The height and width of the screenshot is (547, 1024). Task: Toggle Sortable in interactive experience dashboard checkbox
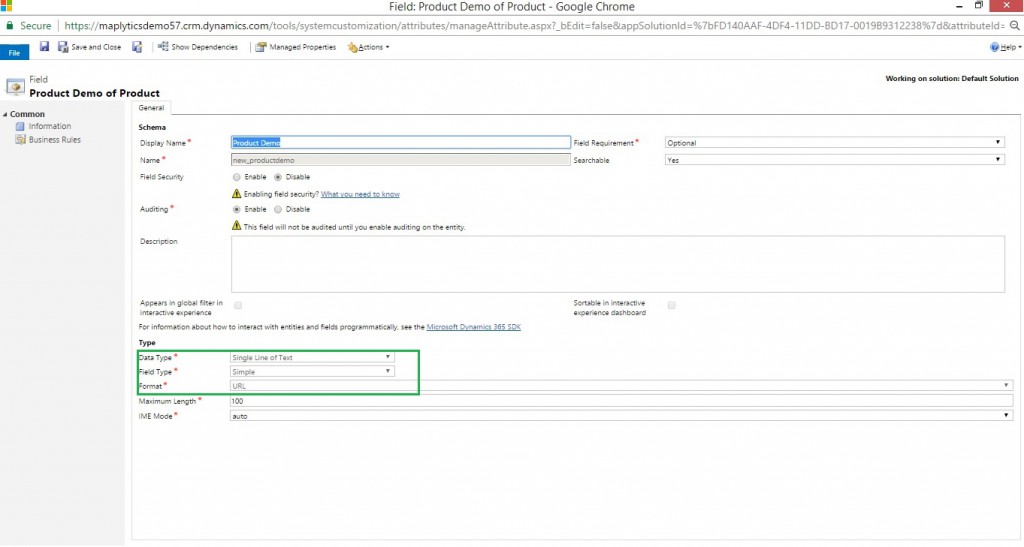point(671,305)
